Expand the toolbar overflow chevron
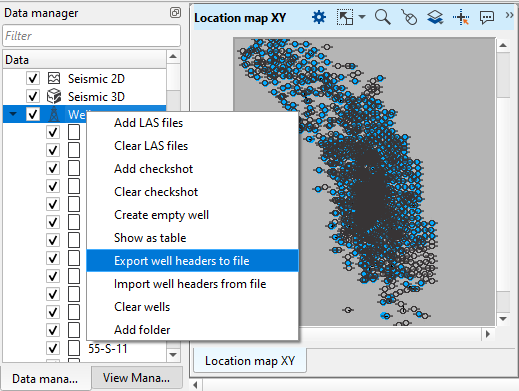 (x=509, y=15)
